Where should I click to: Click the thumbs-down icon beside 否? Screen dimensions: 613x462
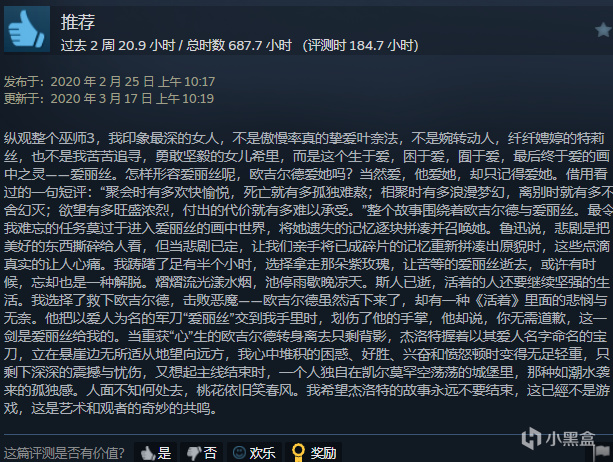point(194,453)
